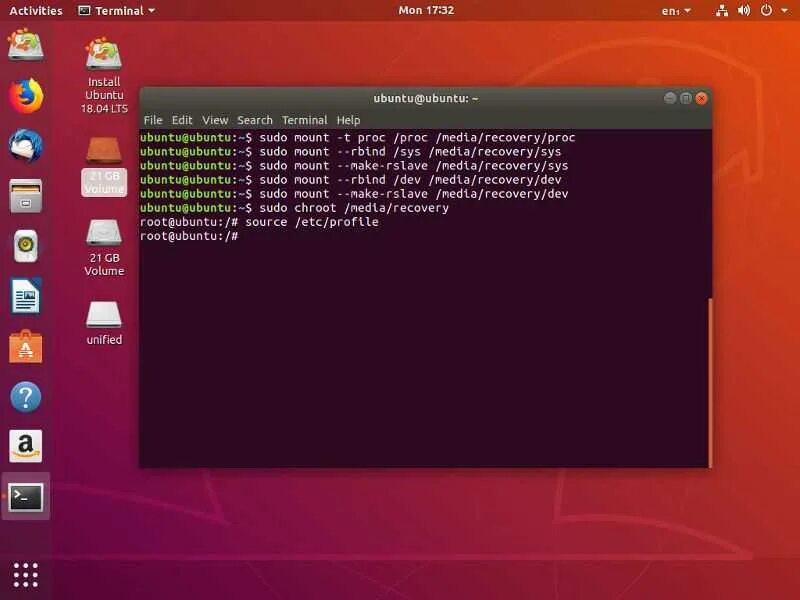The height and width of the screenshot is (600, 800).
Task: Show Applications grid at dock bottom
Action: (26, 575)
